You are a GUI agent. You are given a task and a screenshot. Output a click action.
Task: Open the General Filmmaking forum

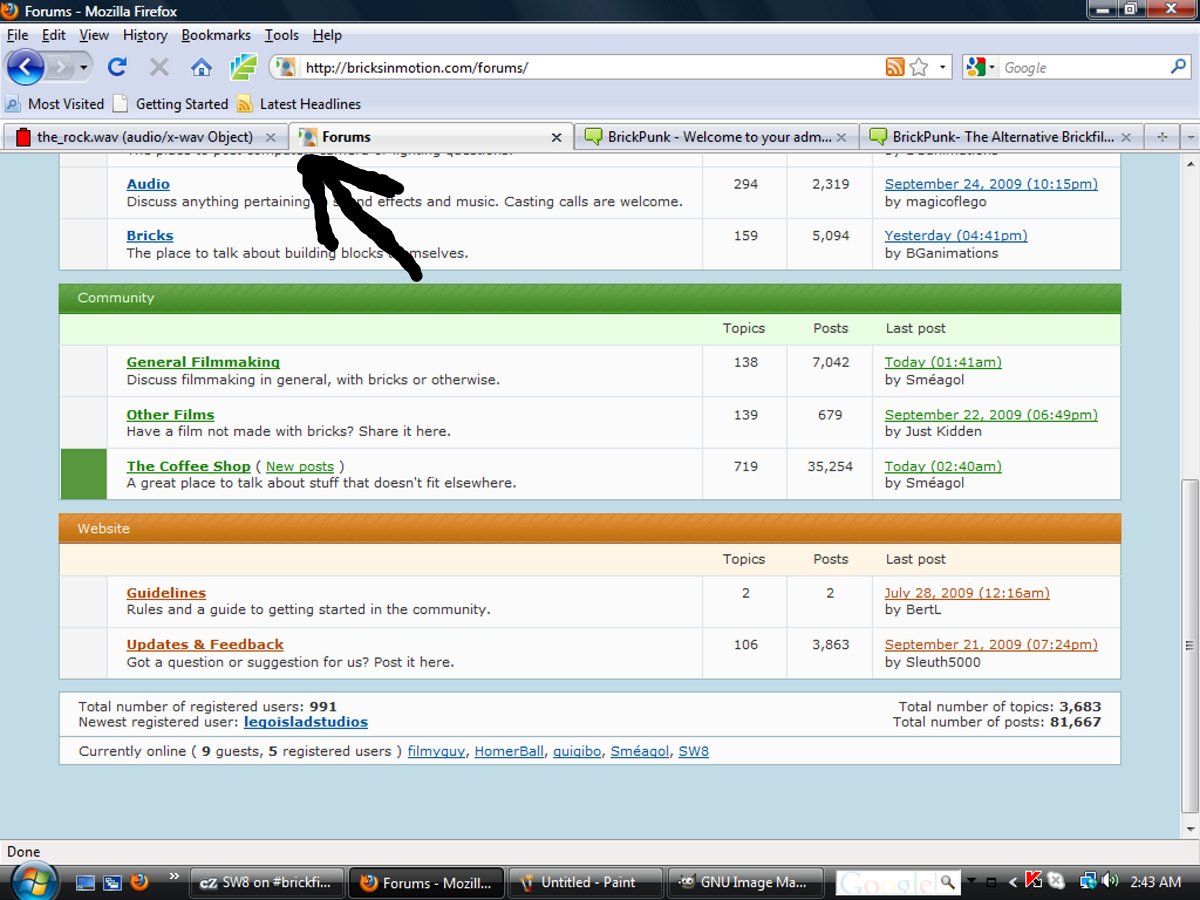pyautogui.click(x=203, y=362)
